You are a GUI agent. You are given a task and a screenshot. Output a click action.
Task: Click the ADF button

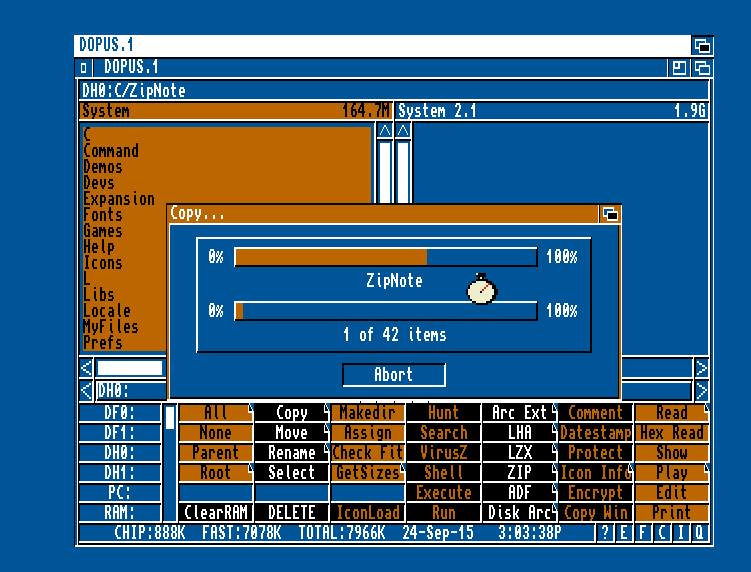(520, 492)
